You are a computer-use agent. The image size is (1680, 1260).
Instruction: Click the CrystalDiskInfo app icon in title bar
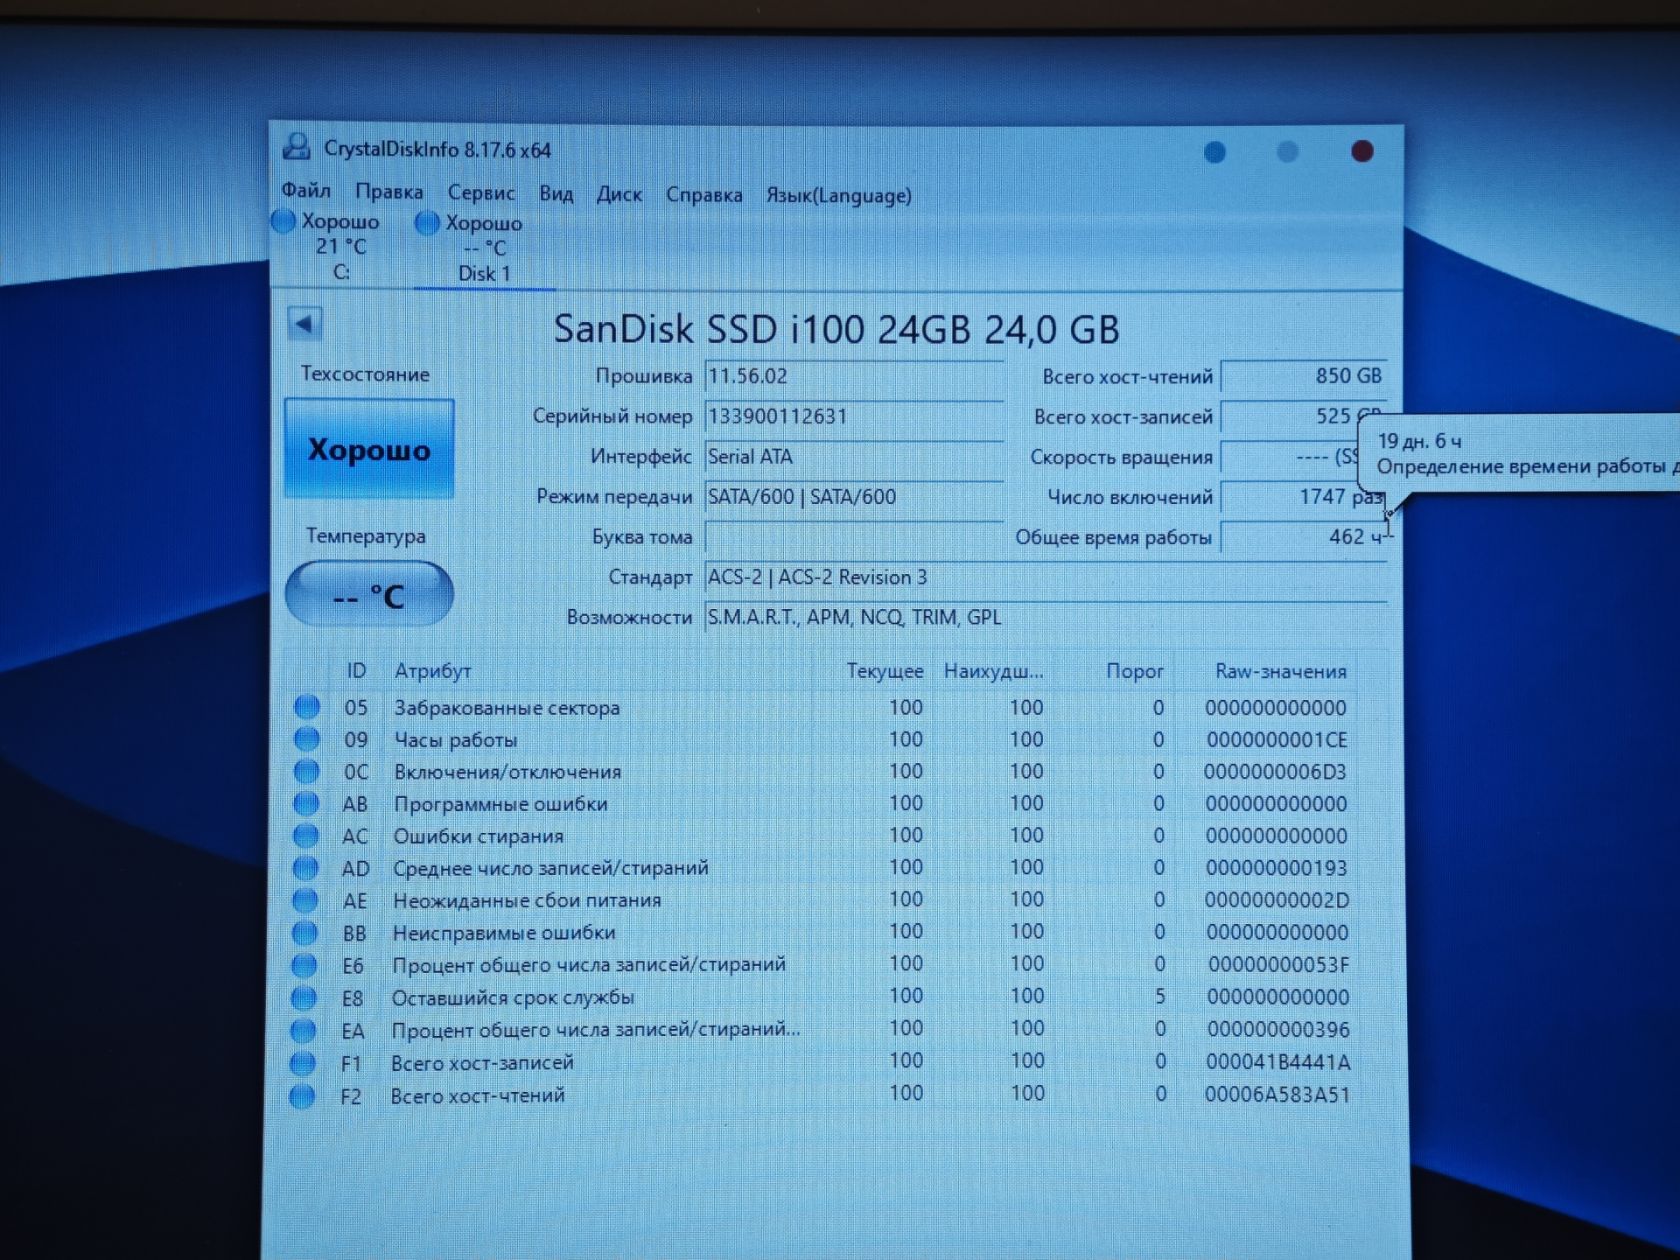pos(296,147)
